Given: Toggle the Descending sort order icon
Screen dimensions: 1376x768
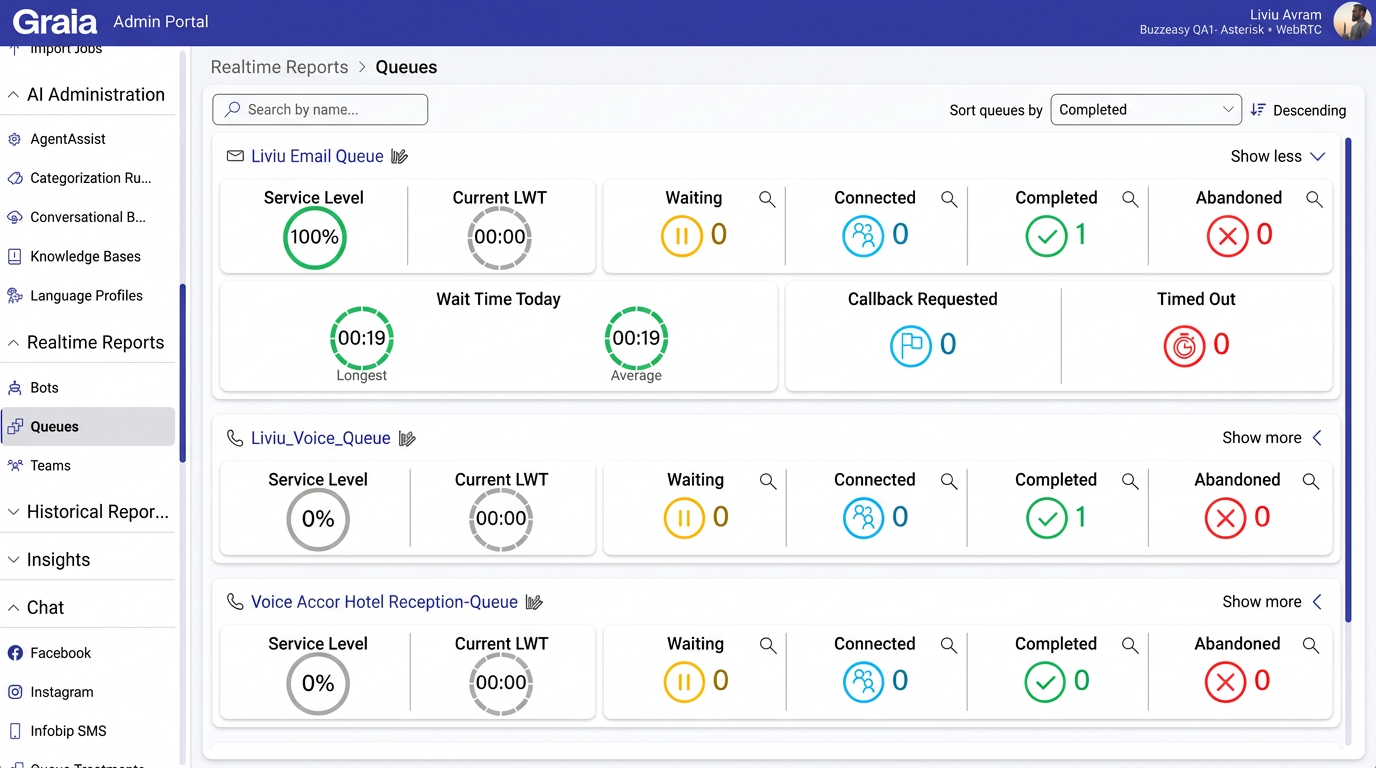Looking at the screenshot, I should coord(1258,110).
